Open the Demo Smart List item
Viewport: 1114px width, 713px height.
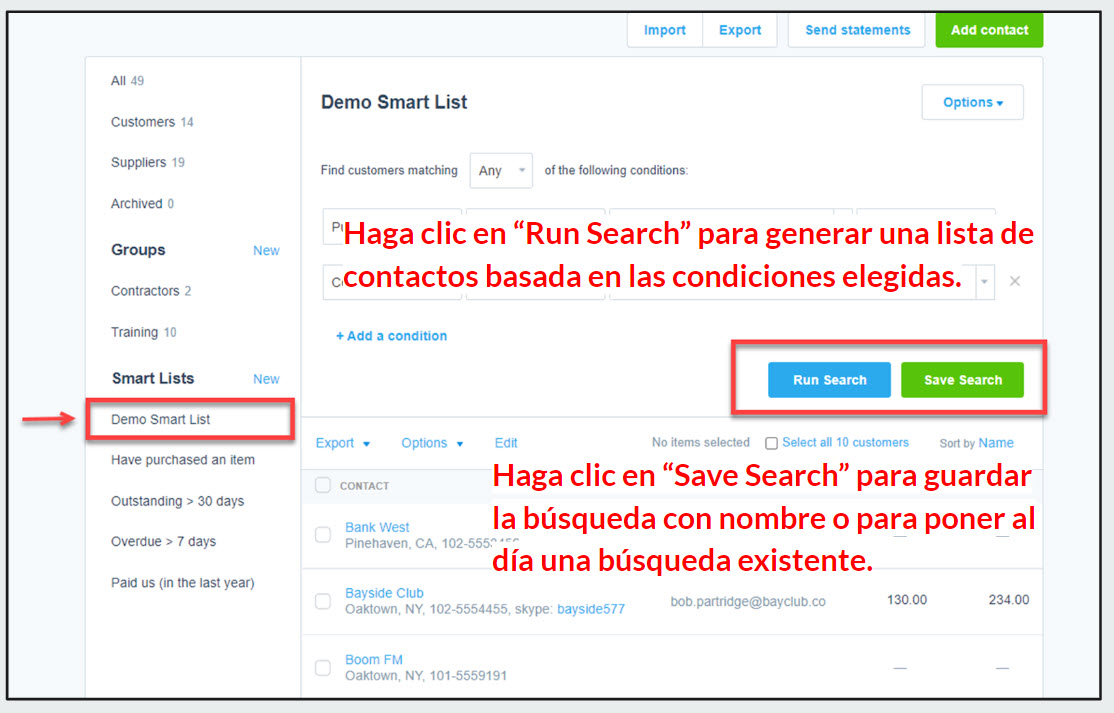coord(161,420)
